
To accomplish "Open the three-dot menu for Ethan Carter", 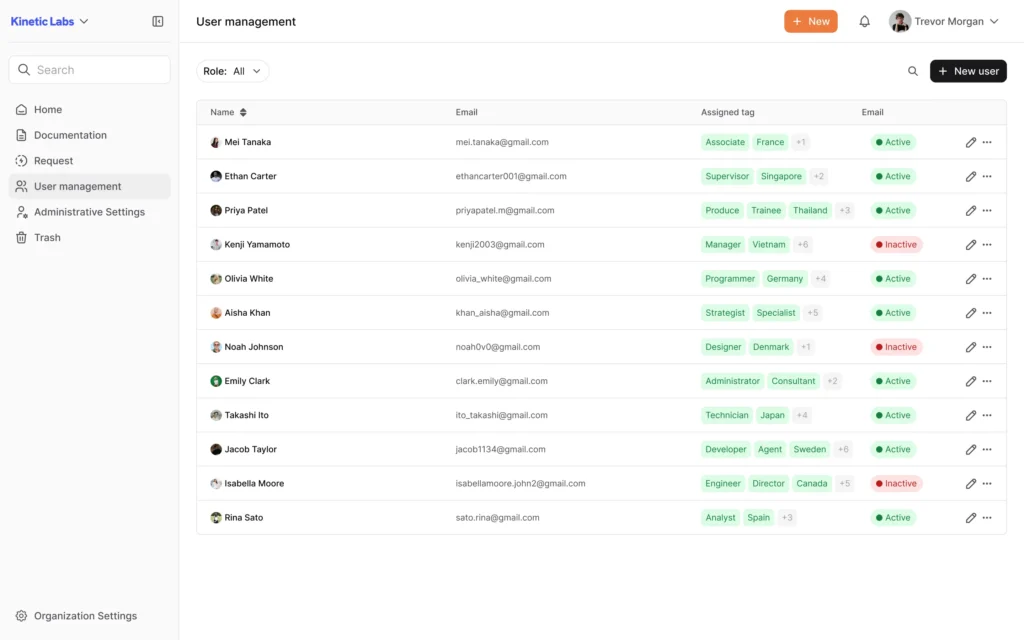I will coord(989,176).
